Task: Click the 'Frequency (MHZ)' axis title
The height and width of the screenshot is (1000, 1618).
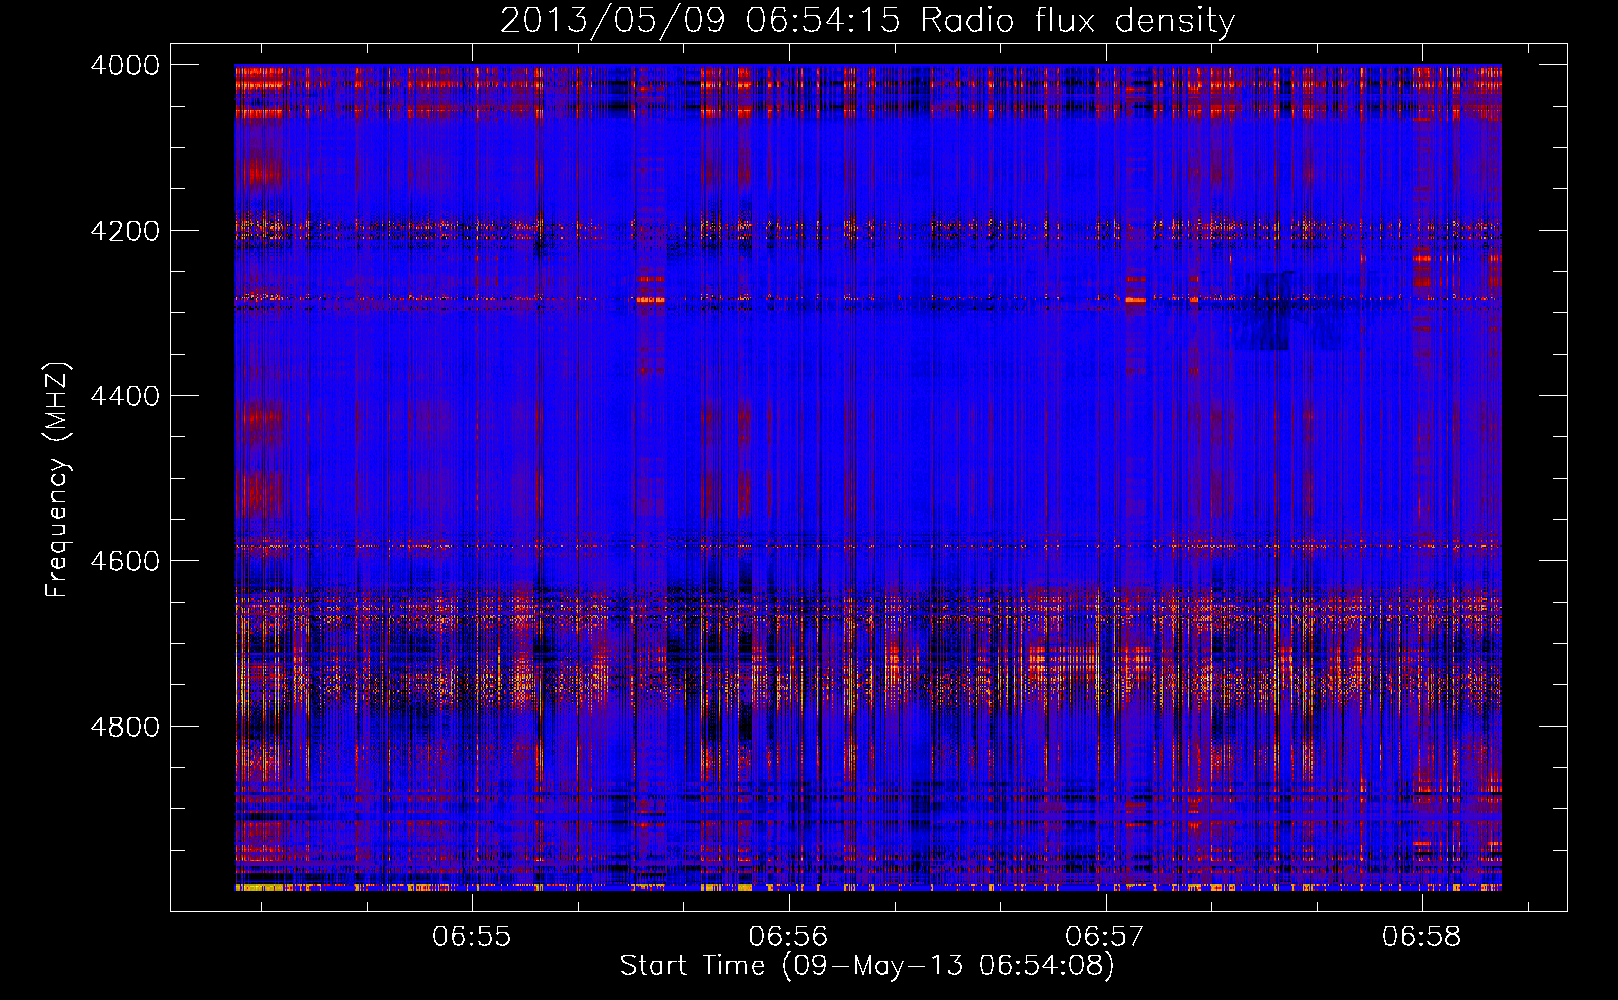Action: [x=57, y=480]
